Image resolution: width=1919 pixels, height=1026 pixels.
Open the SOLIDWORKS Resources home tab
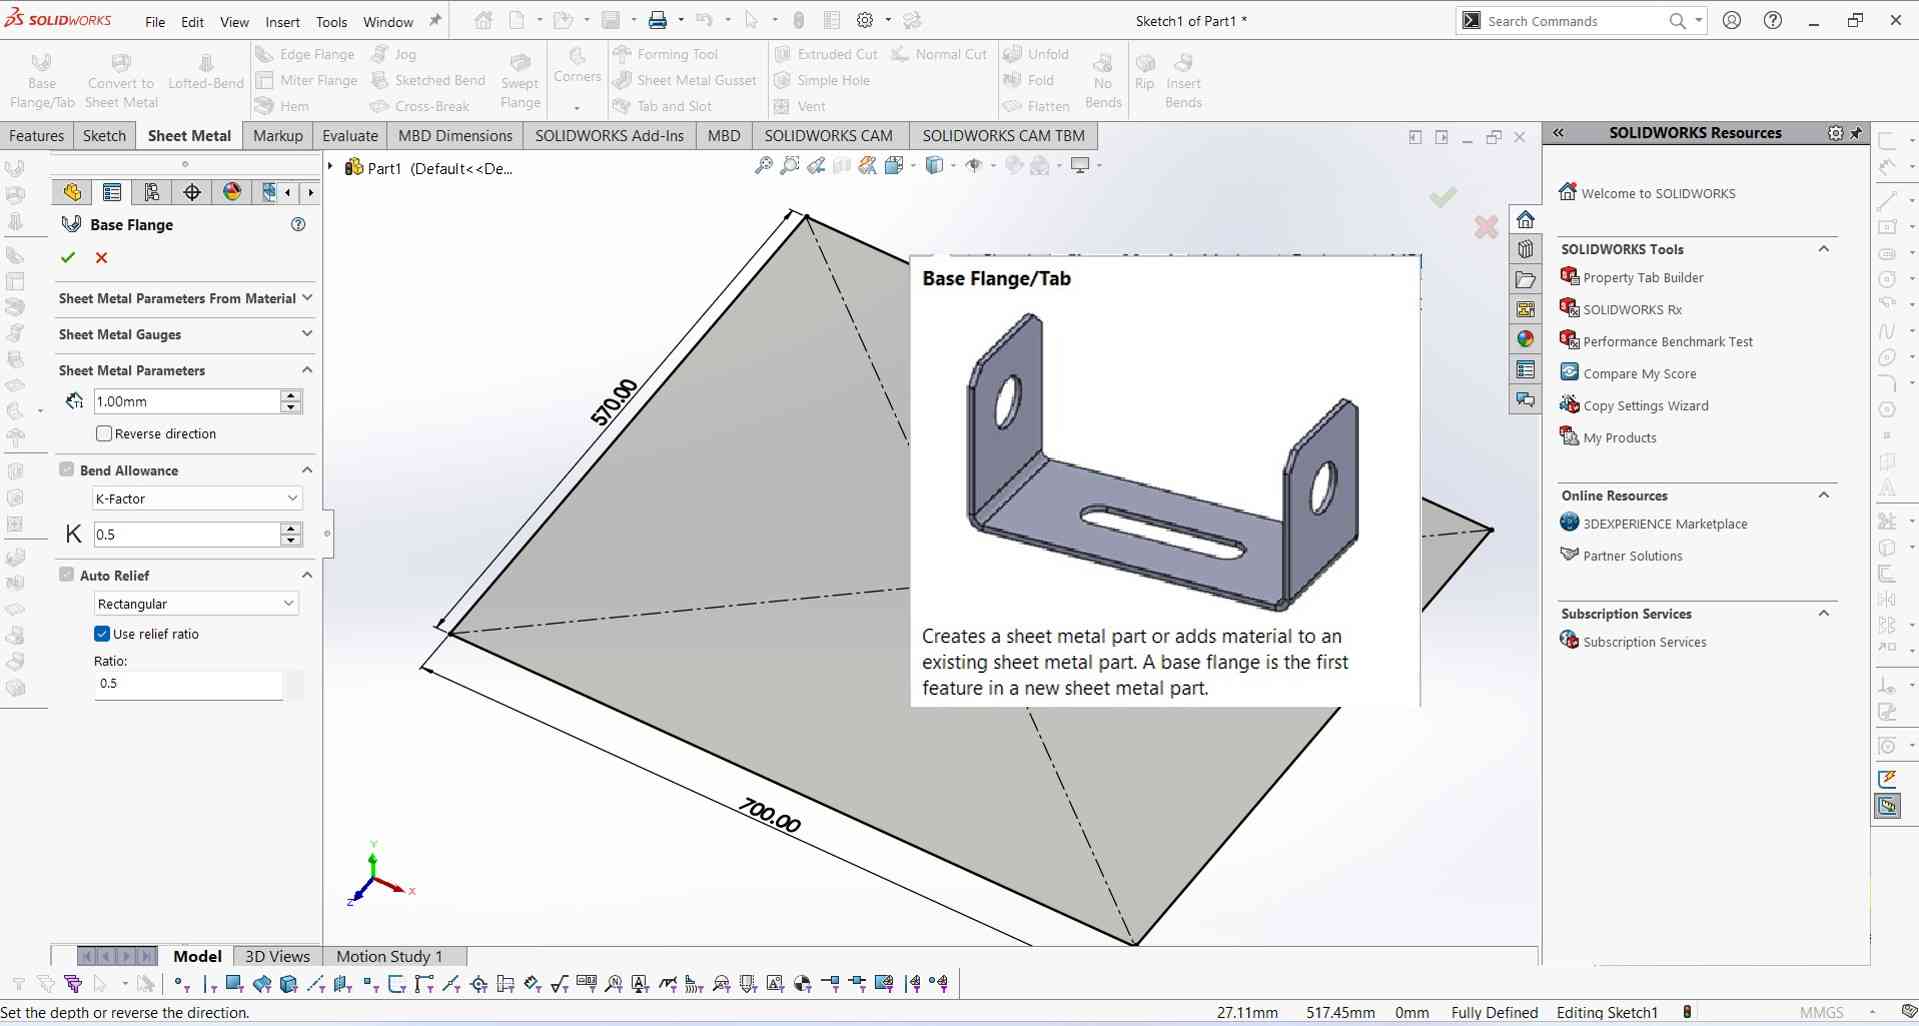[x=1525, y=219]
